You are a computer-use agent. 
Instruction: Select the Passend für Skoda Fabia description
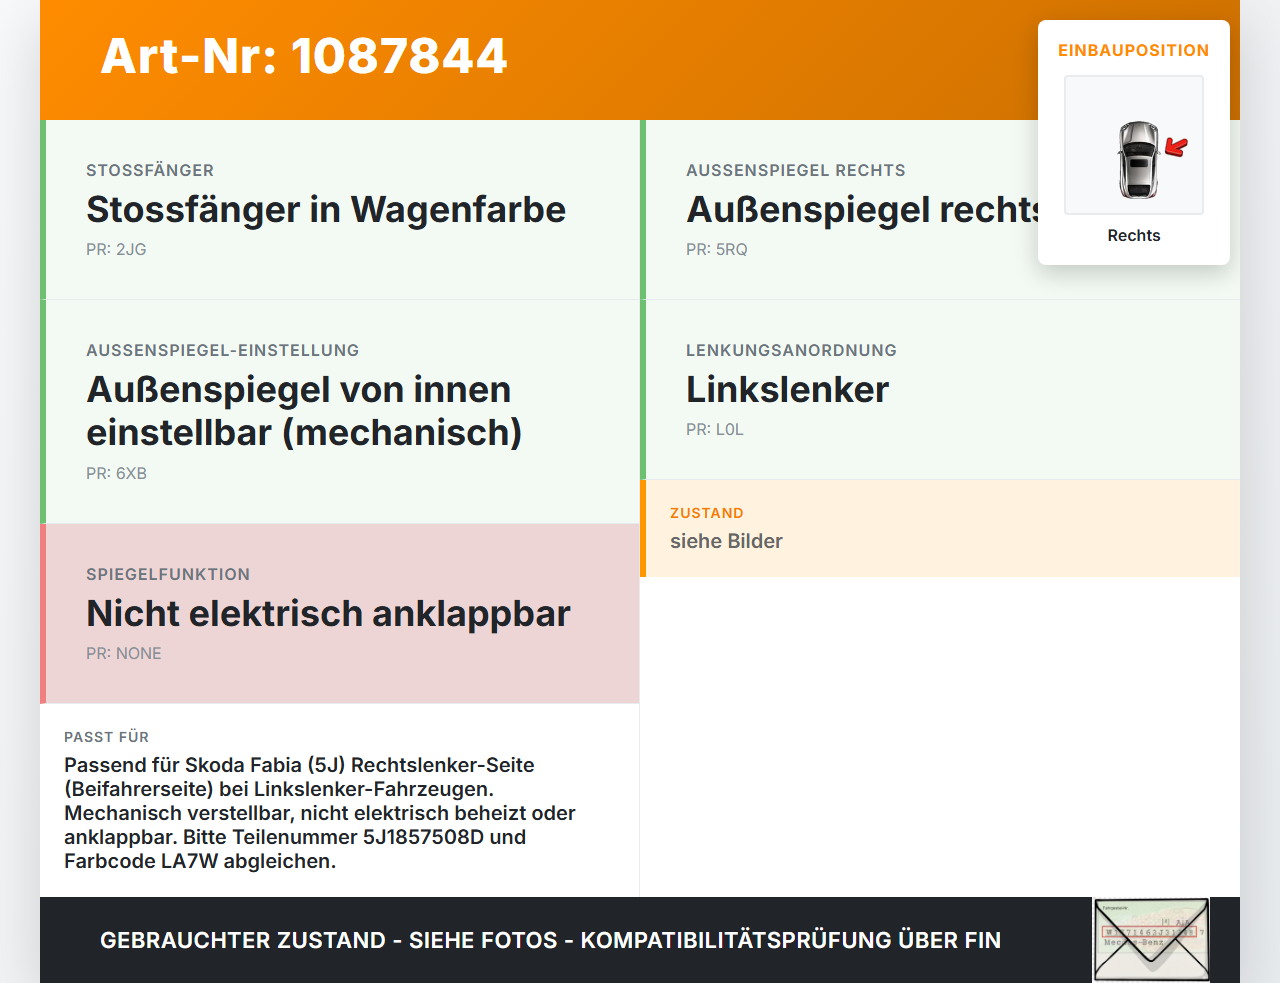click(x=320, y=813)
